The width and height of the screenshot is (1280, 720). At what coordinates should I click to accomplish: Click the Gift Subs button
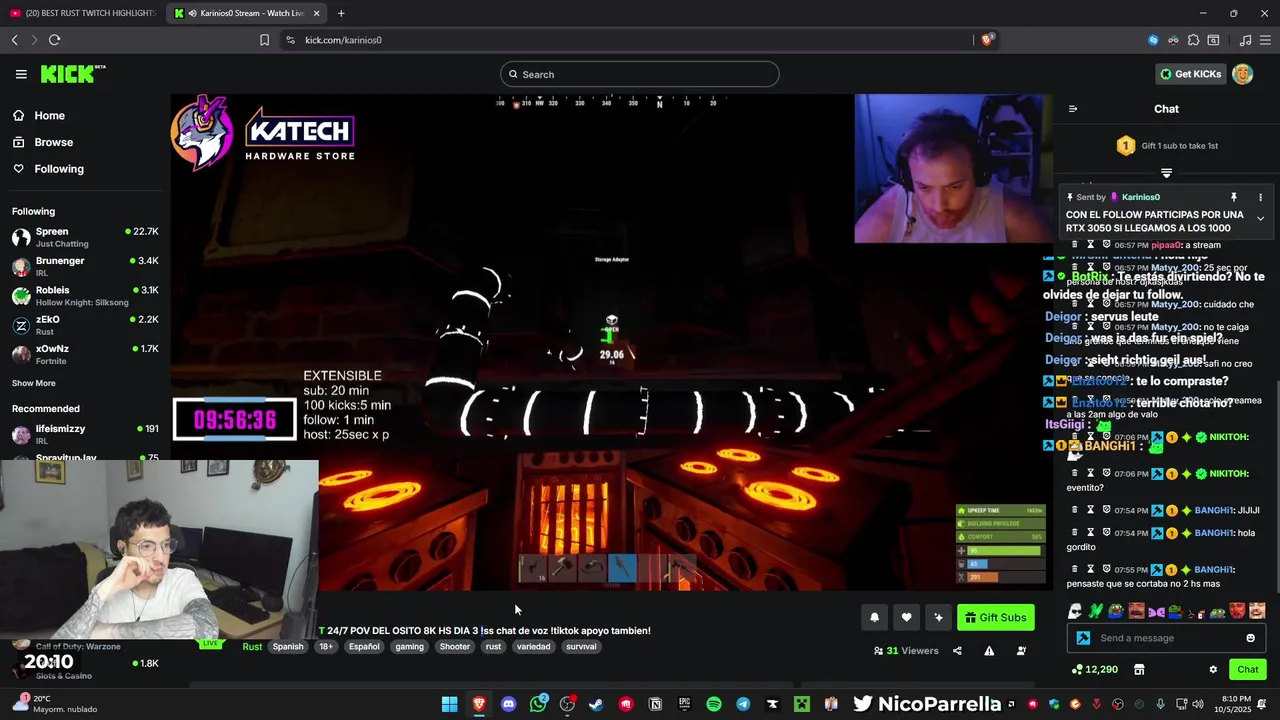coord(996,617)
